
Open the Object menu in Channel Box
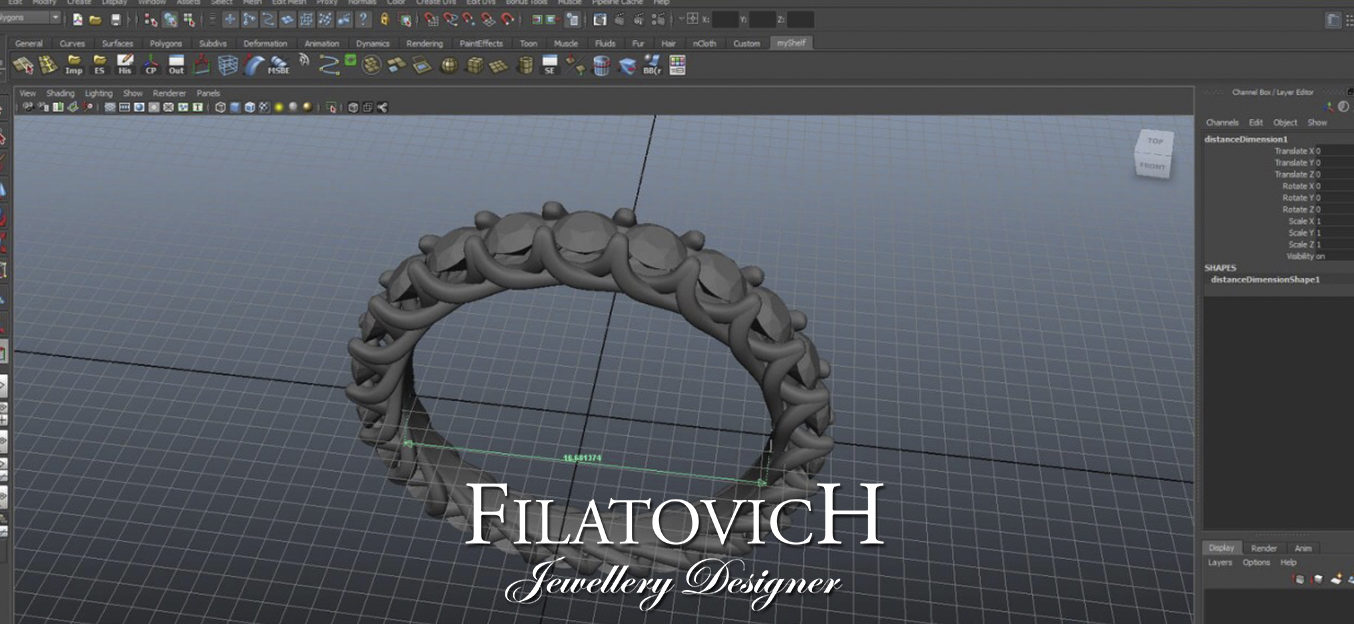tap(1285, 122)
